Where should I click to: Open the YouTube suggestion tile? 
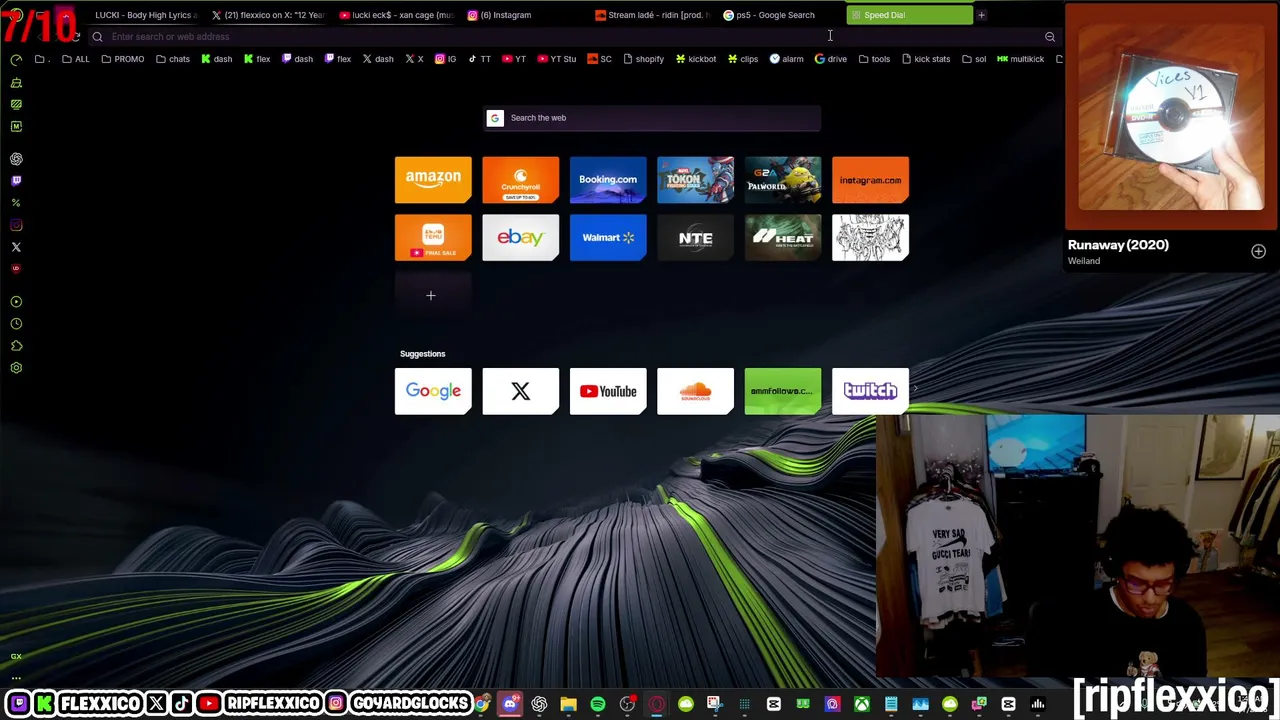coord(608,391)
